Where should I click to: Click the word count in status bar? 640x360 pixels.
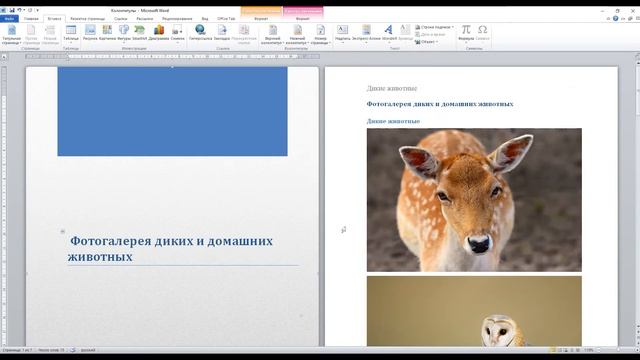pyautogui.click(x=51, y=350)
